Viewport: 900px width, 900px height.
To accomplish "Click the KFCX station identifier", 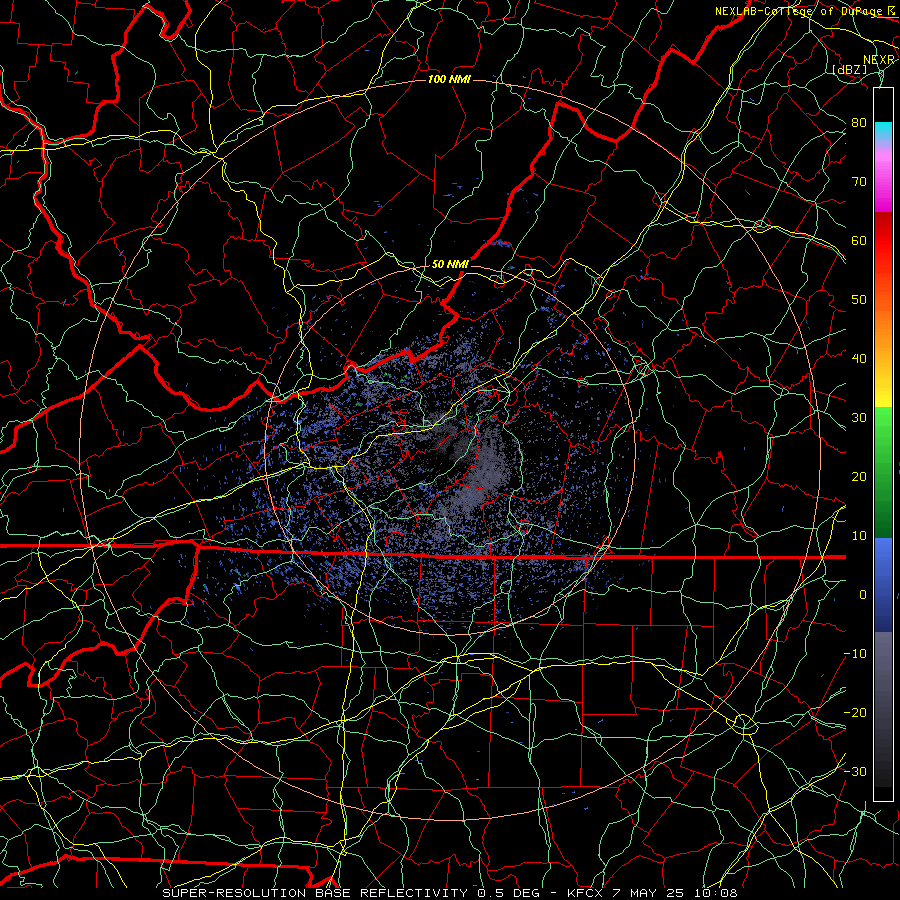I will click(585, 893).
